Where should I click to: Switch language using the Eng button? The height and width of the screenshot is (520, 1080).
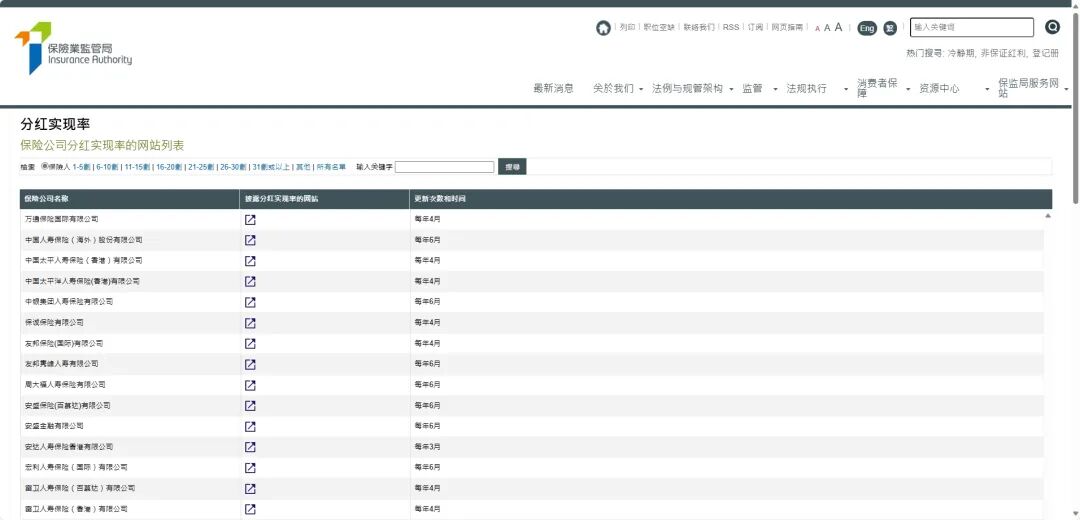click(x=866, y=28)
